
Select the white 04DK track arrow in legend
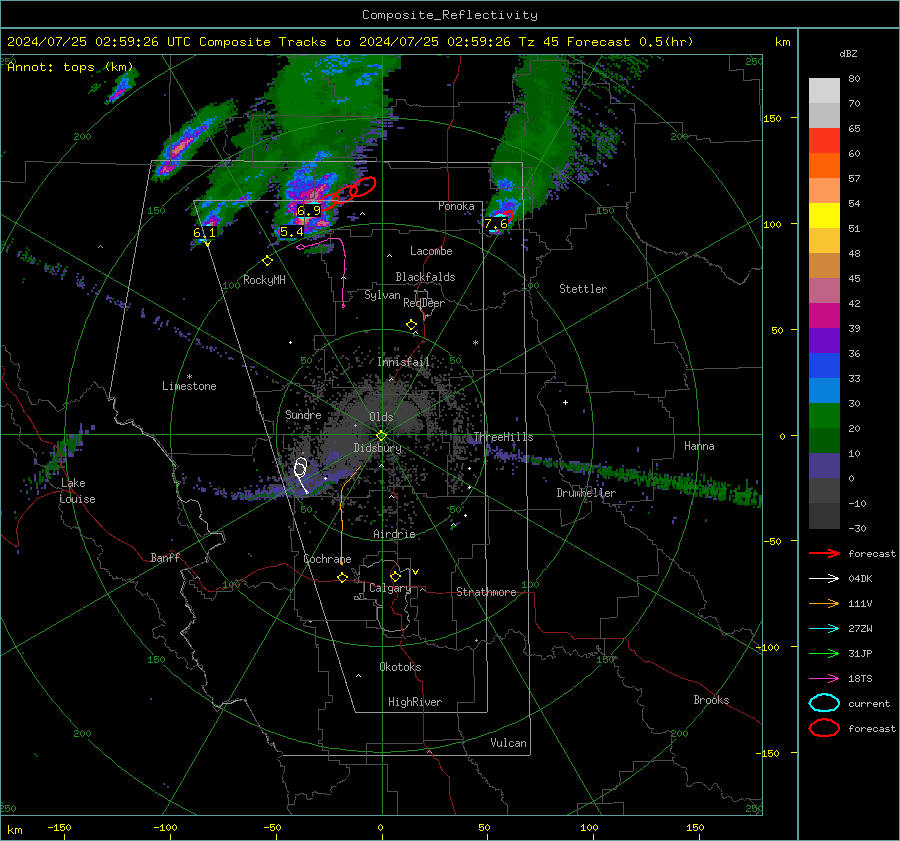[824, 578]
